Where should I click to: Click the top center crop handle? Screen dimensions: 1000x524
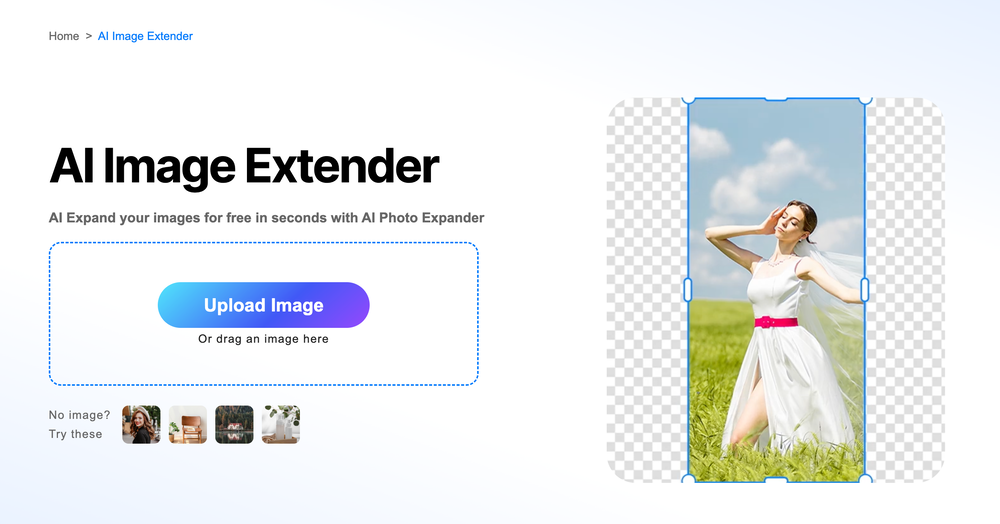pyautogui.click(x=776, y=99)
